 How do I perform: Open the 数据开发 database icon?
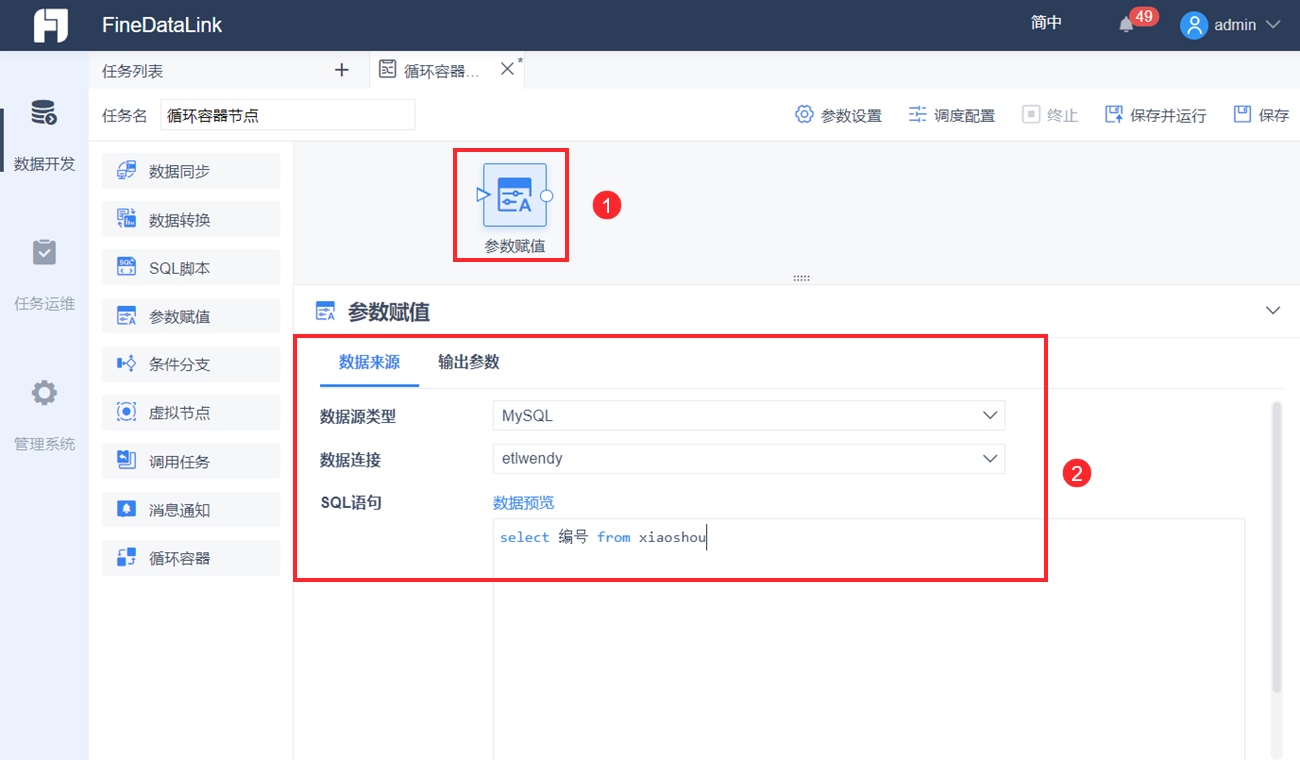pyautogui.click(x=44, y=113)
